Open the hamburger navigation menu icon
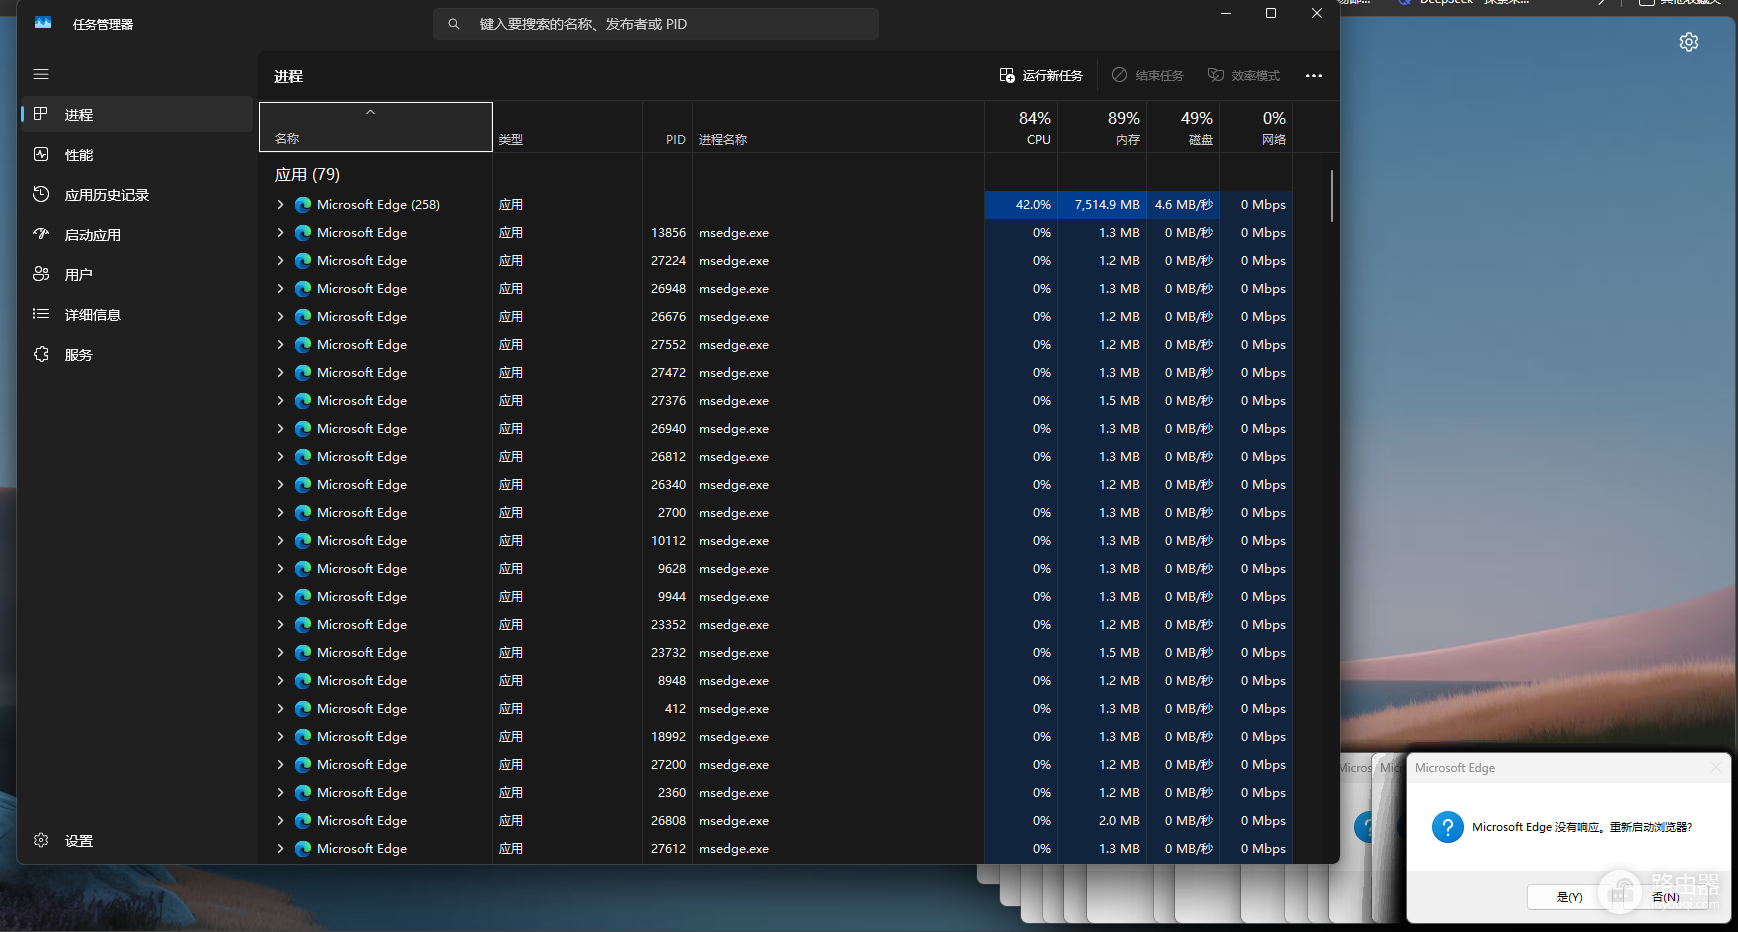 (41, 74)
